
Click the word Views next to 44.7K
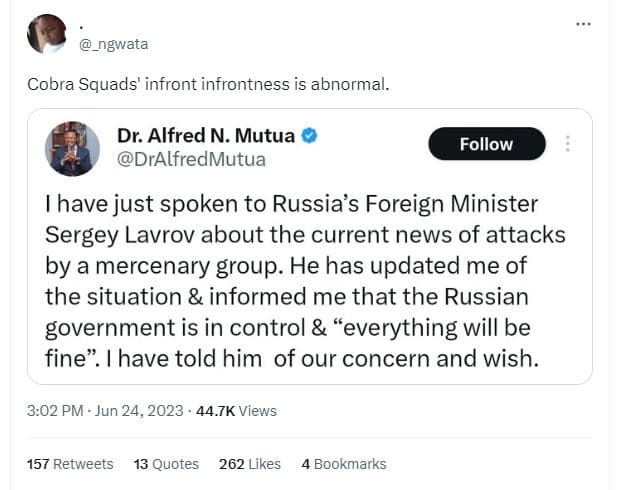tap(258, 411)
